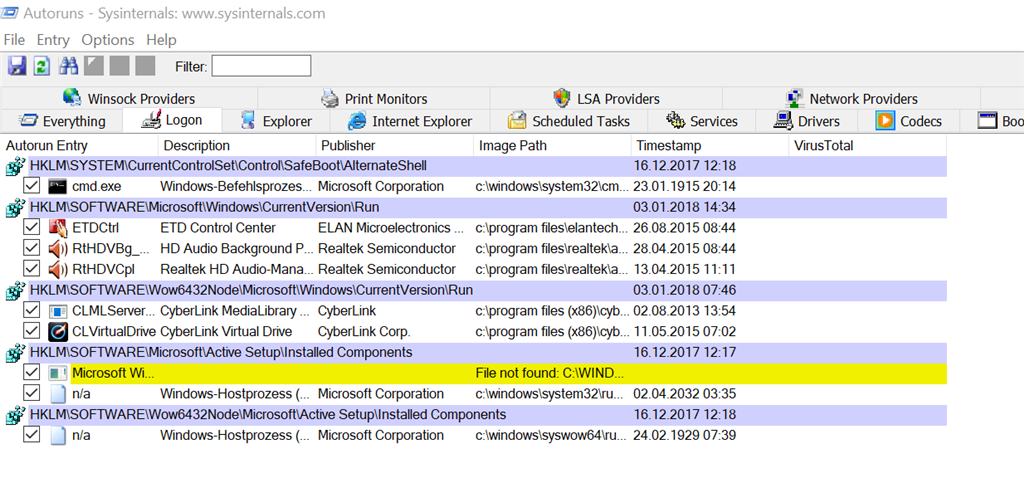
Task: Click the CLMLServer entry icon
Action: pos(58,311)
